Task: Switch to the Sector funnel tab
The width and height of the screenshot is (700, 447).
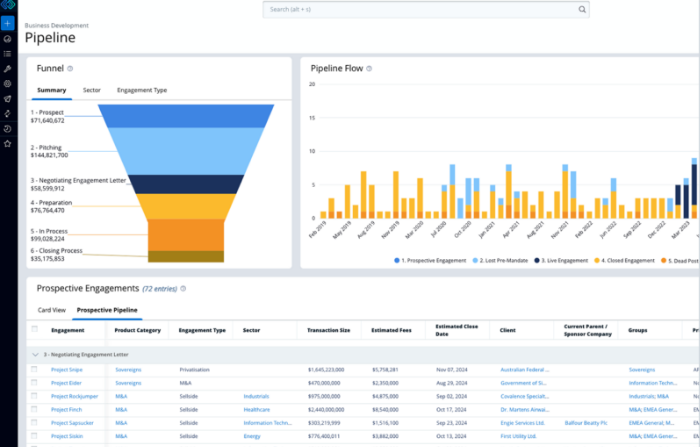Action: coord(91,90)
